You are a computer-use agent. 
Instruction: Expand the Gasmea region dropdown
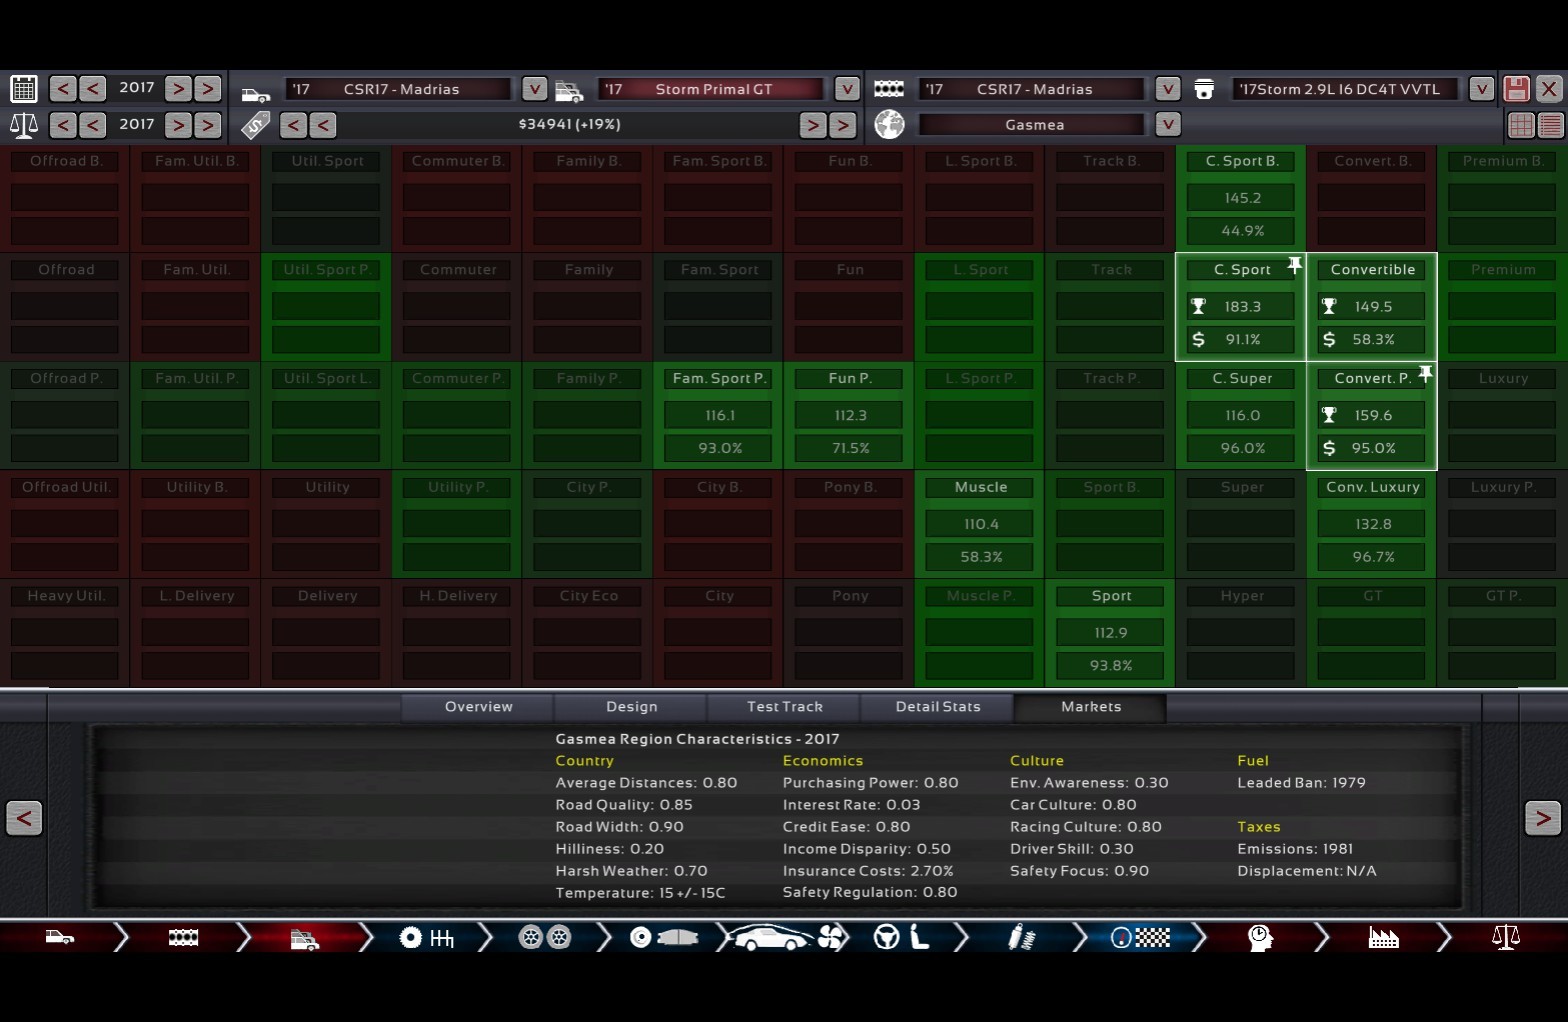(x=1167, y=125)
